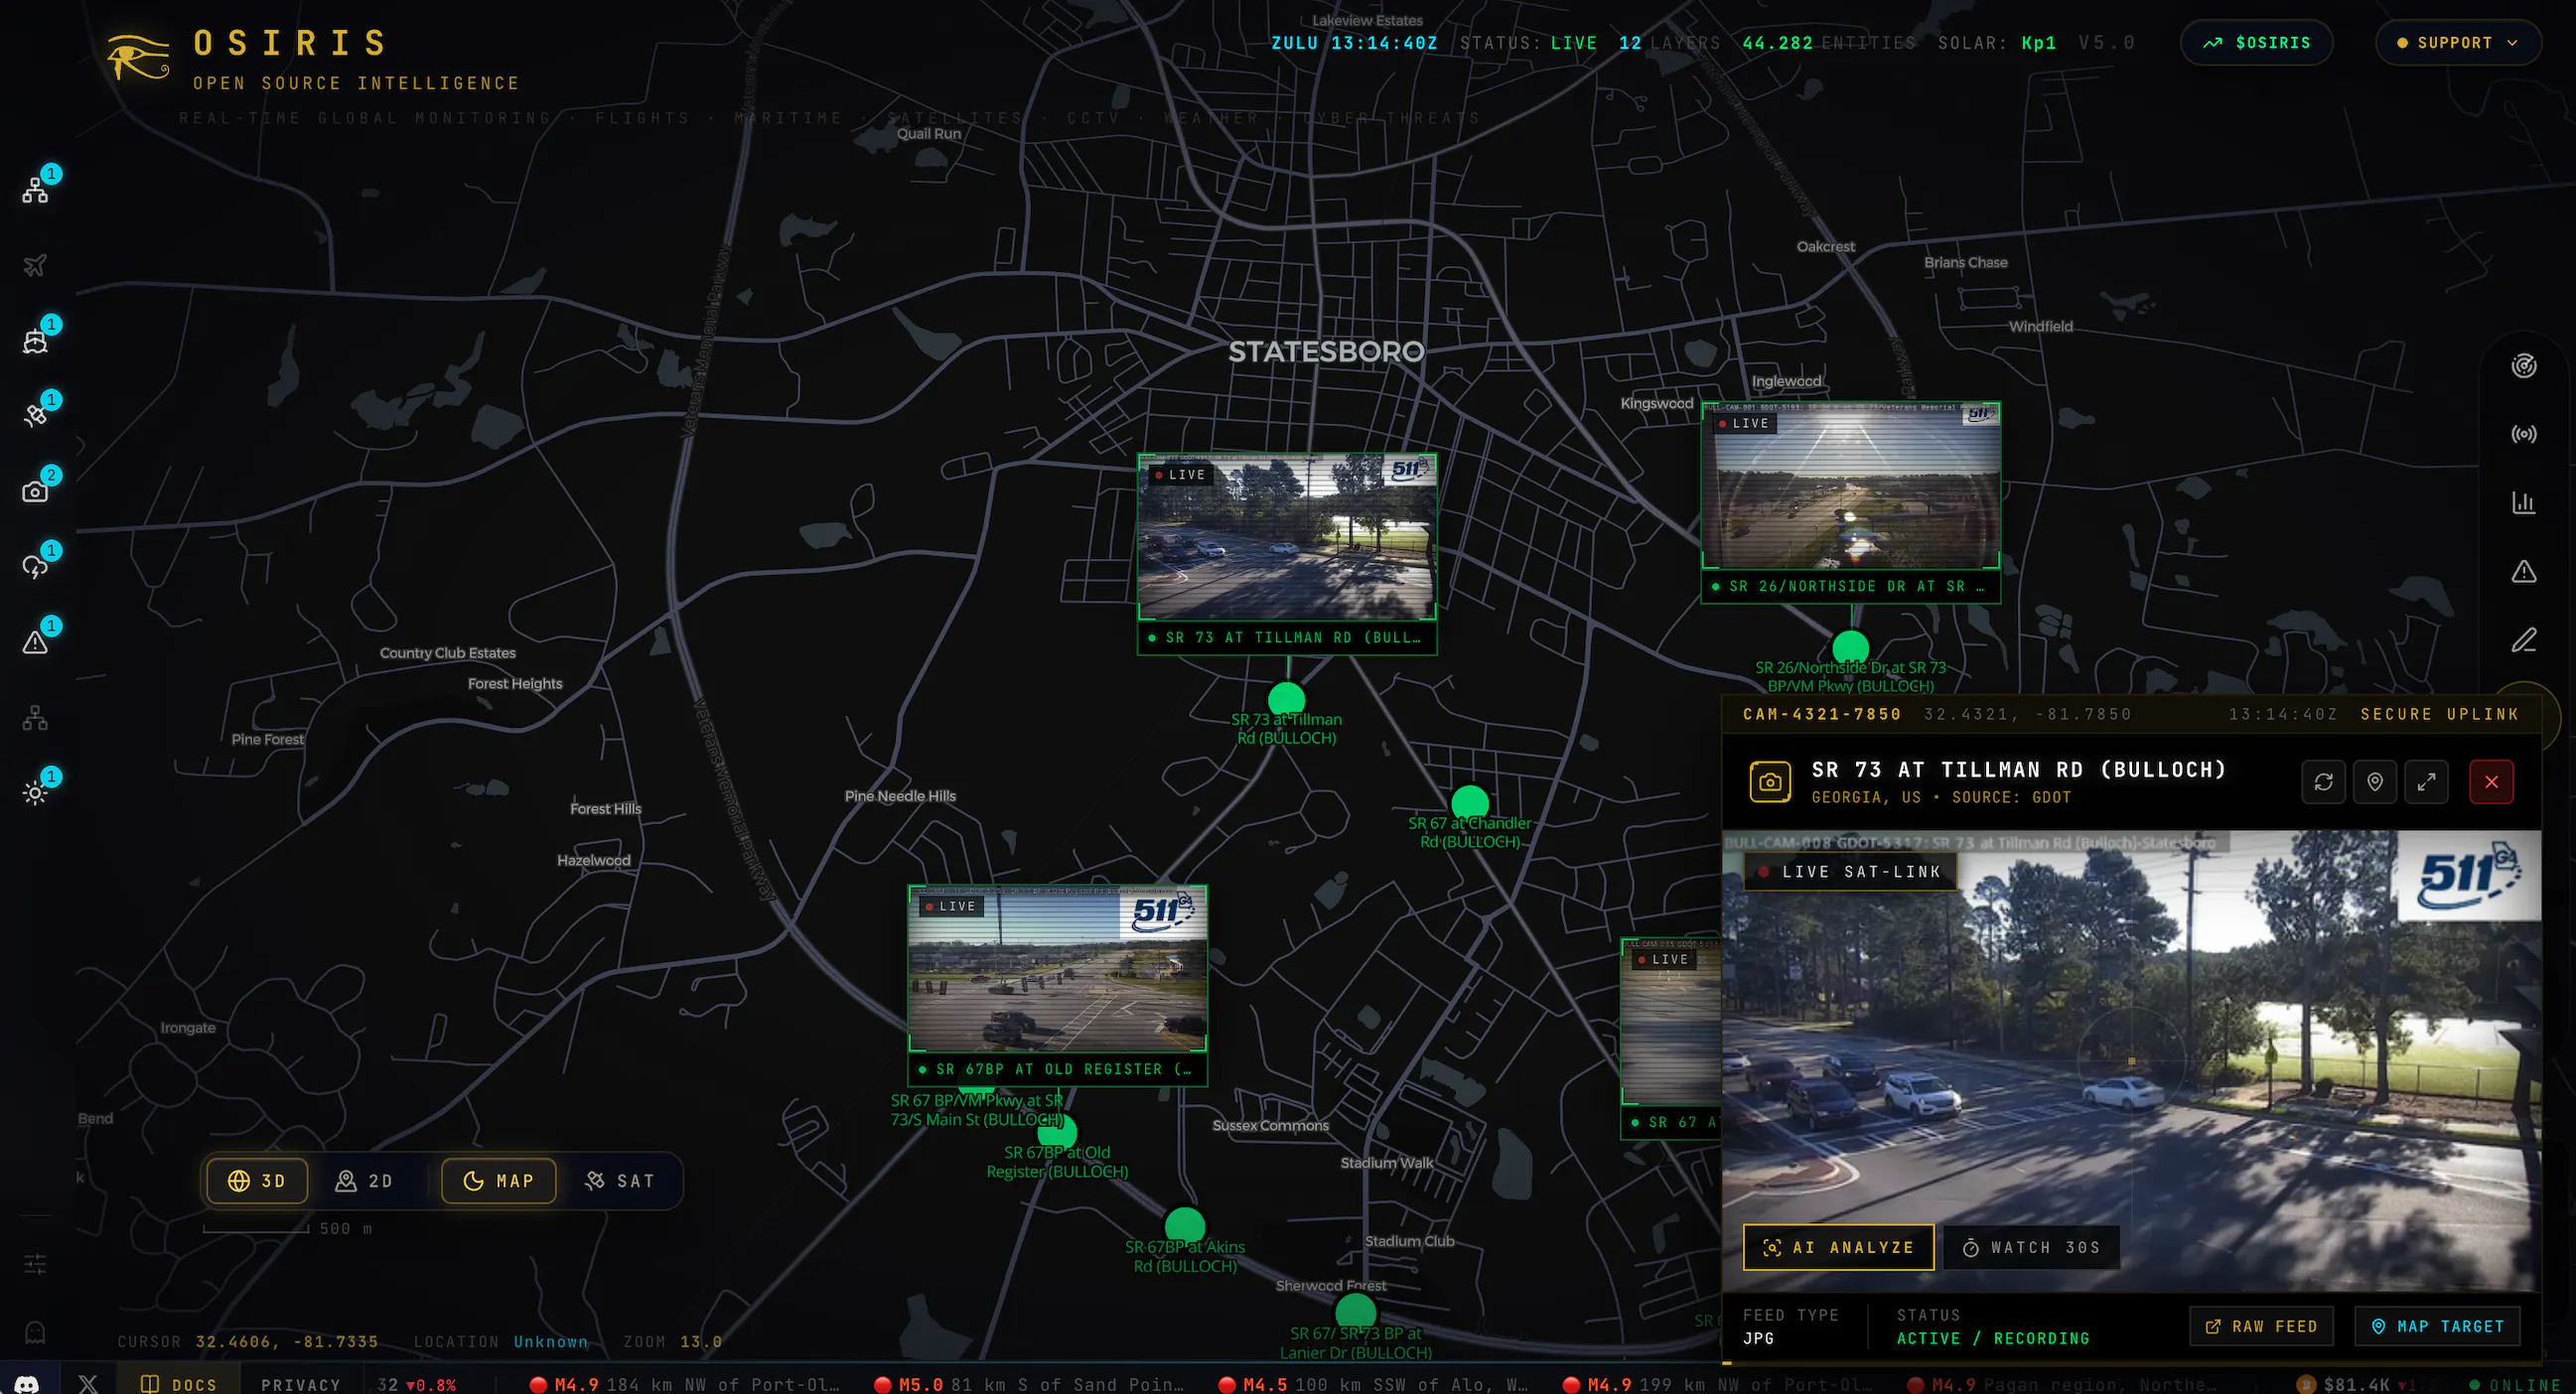The image size is (2576, 1394).
Task: Toggle the weather storm cloud layer icon
Action: pos(35,567)
